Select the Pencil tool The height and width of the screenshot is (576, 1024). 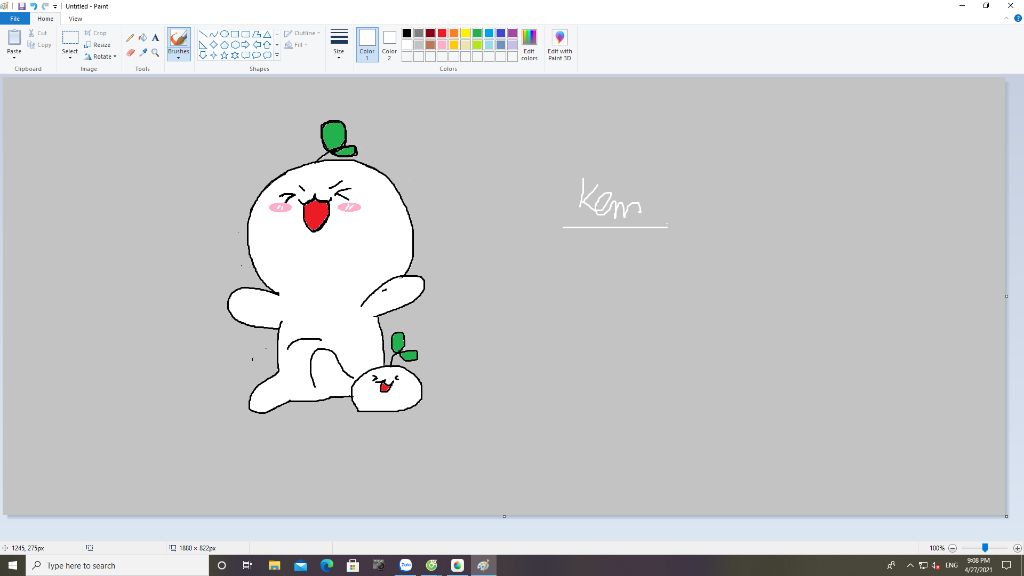(130, 38)
